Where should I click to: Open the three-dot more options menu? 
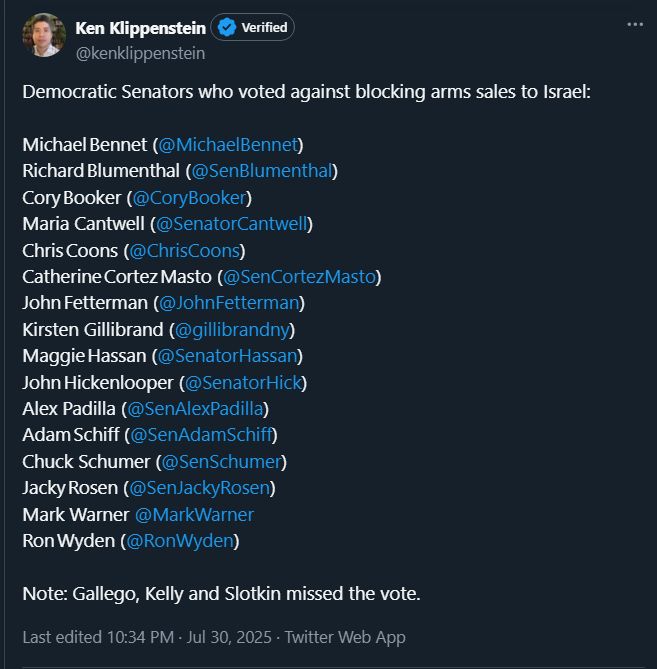[635, 24]
